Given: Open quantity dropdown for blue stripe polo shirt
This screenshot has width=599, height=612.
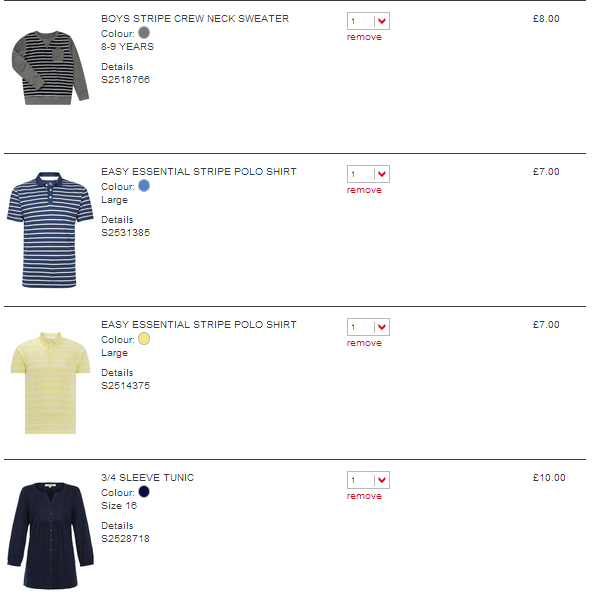Looking at the screenshot, I should point(368,174).
